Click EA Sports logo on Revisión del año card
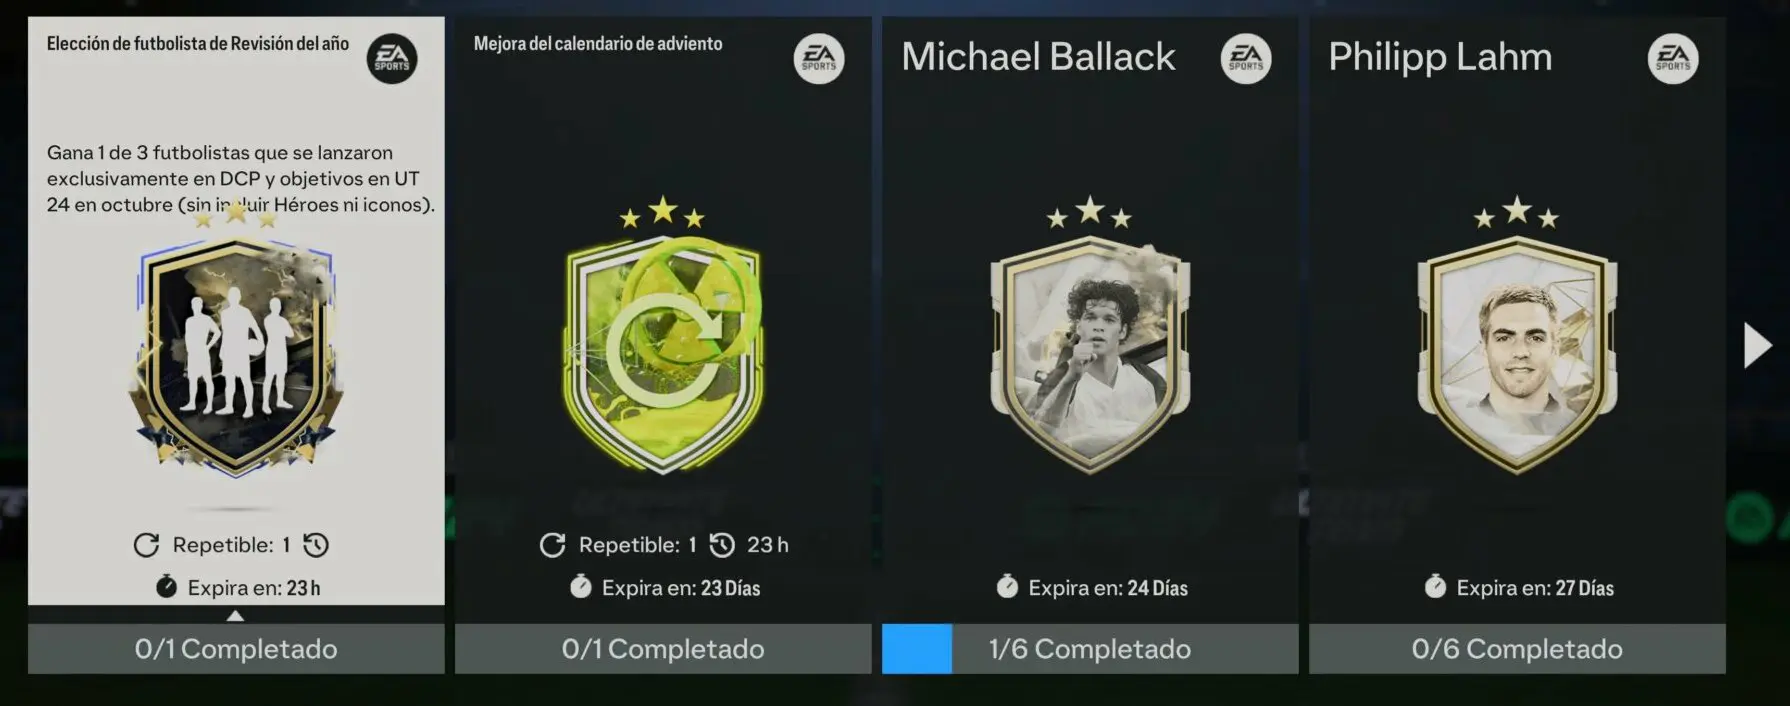 392,59
